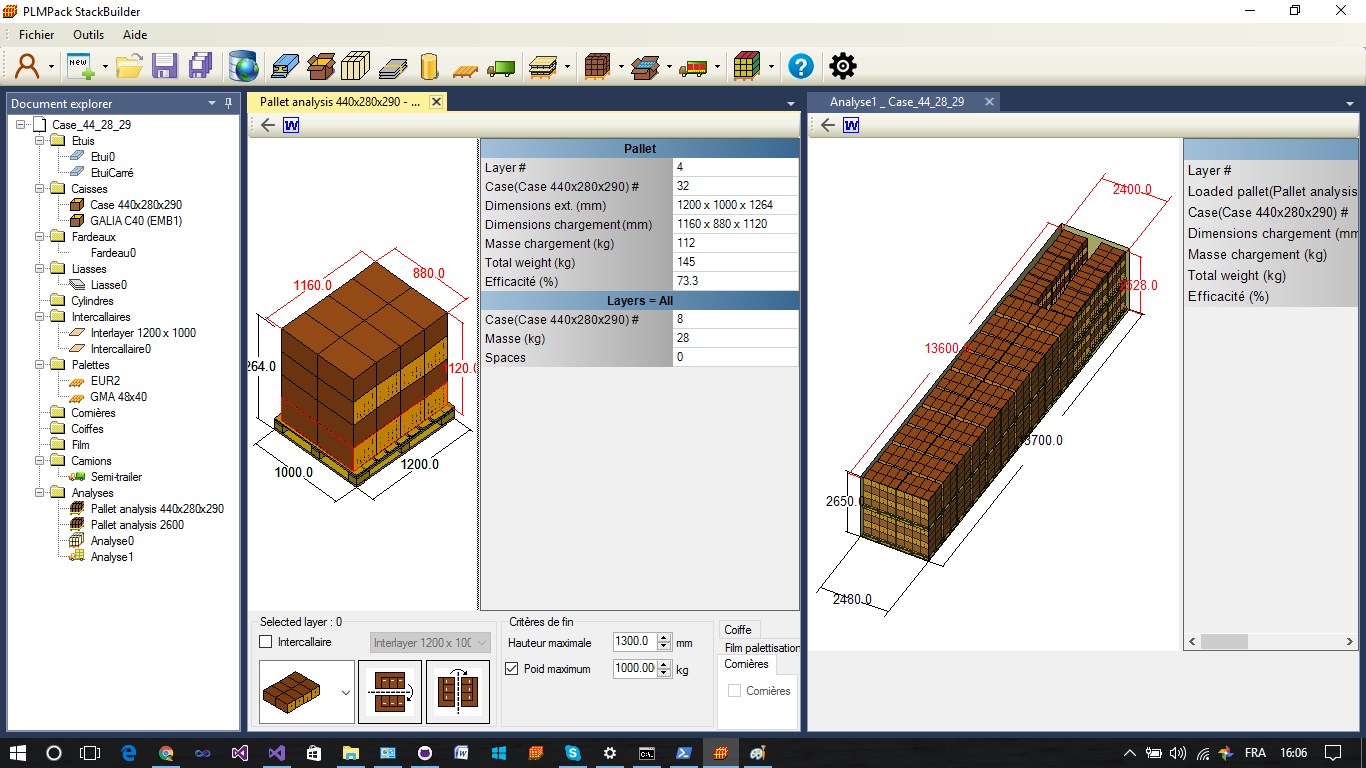
Task: Decrease the Poid maximum stepper value
Action: (662, 674)
